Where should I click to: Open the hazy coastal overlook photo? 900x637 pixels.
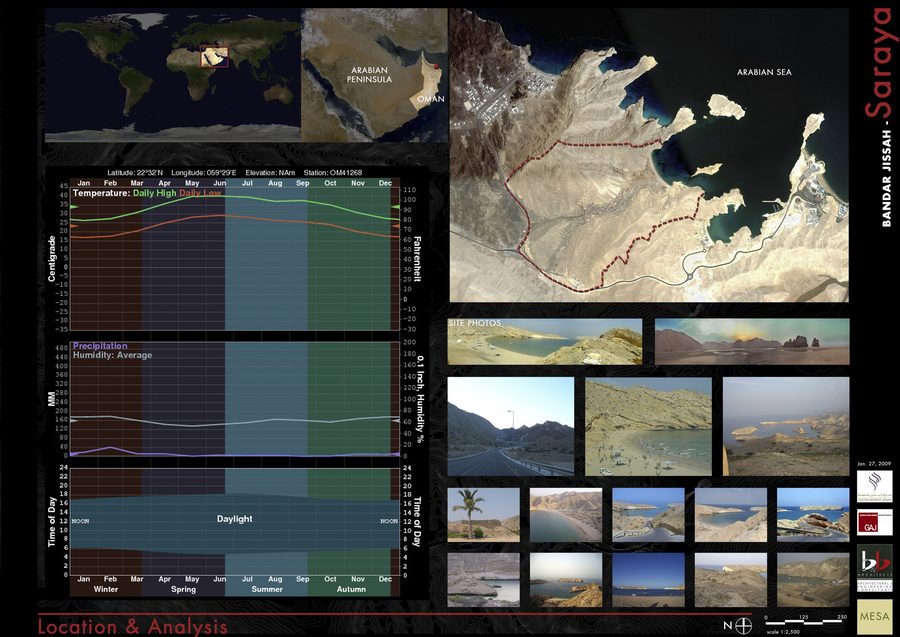coord(786,426)
